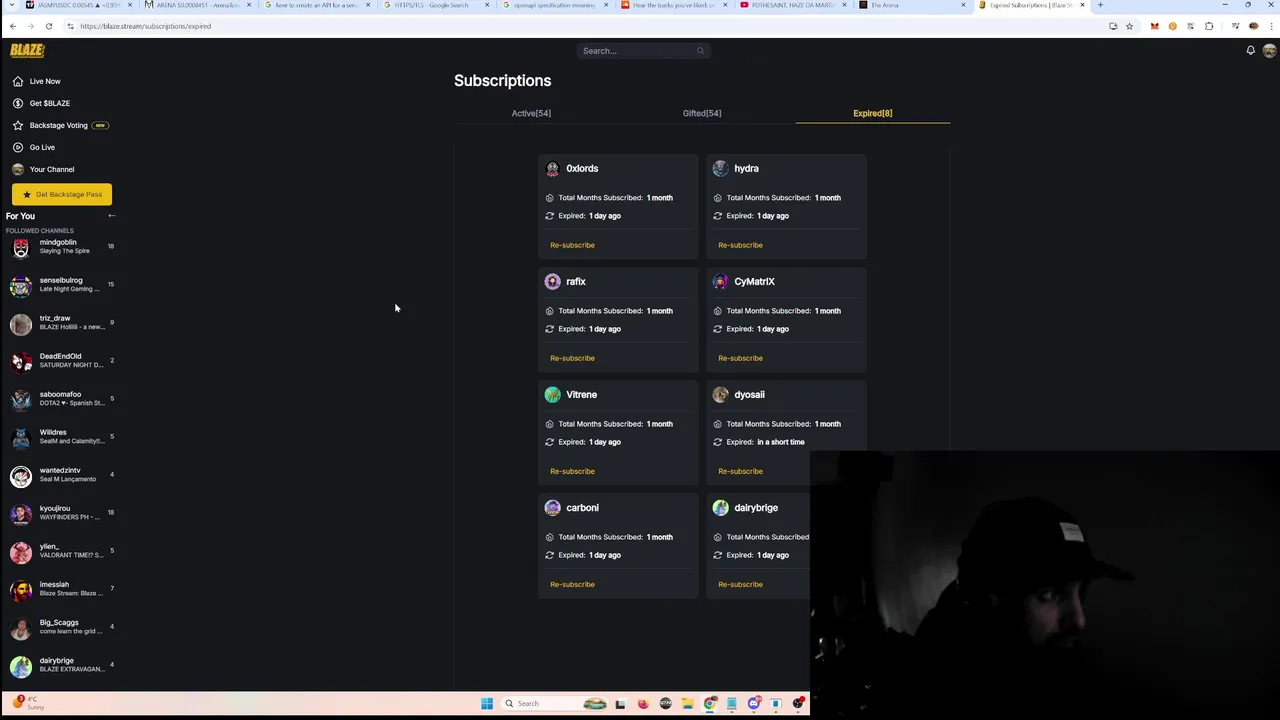Open carboni channel avatar
The image size is (1280, 720).
click(x=552, y=508)
